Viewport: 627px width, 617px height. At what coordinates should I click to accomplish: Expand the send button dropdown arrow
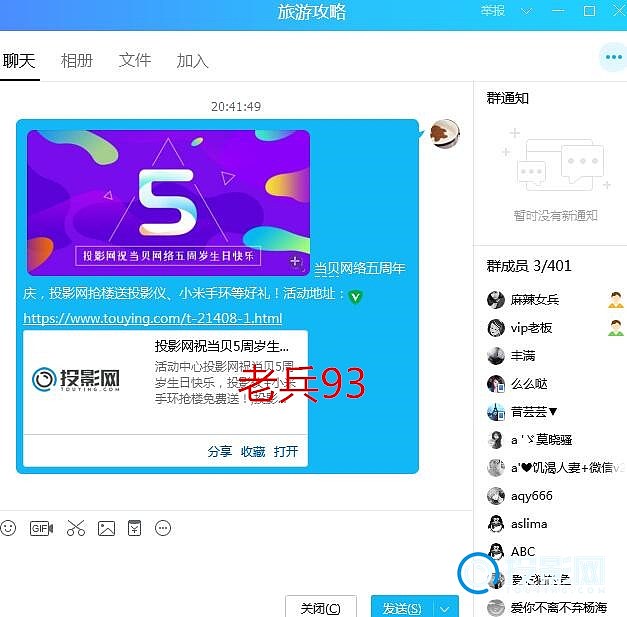(x=446, y=607)
